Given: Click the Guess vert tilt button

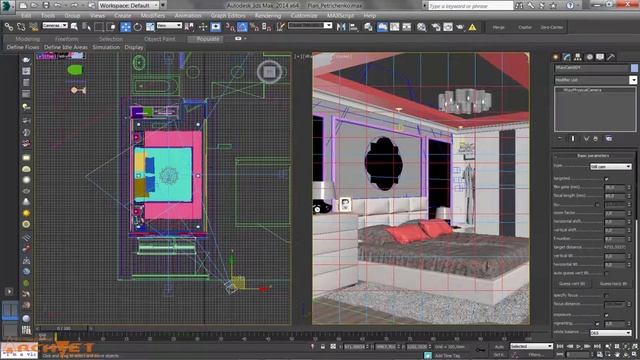Looking at the screenshot, I should tap(572, 284).
